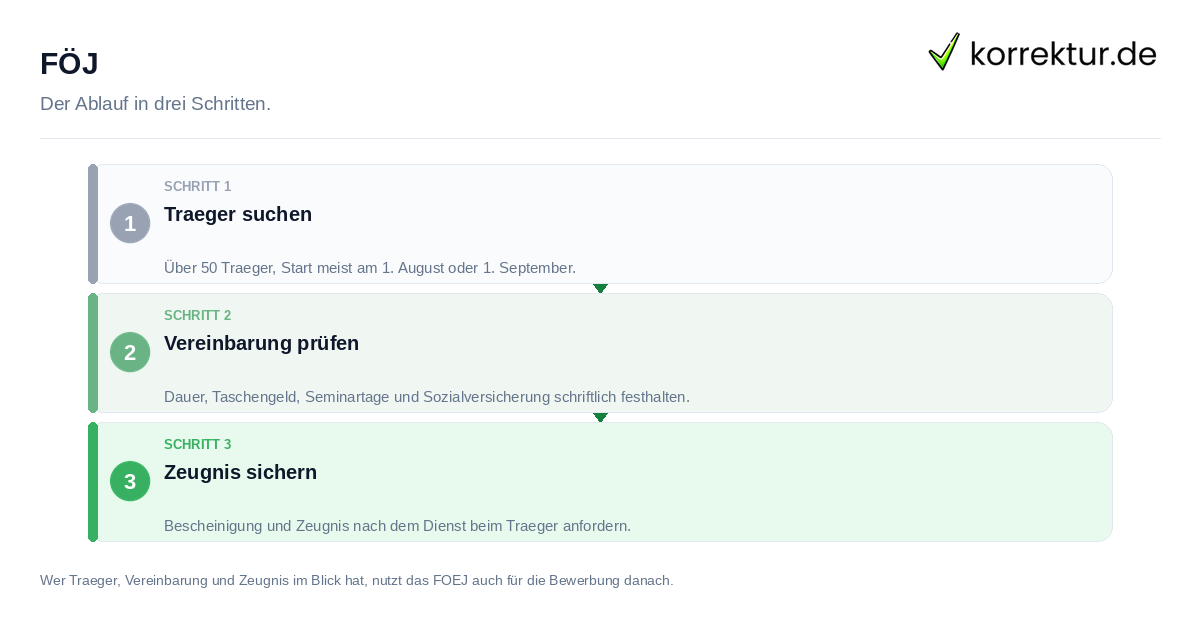The width and height of the screenshot is (1200, 630).
Task: Click the green checkmark logo icon
Action: coord(944,51)
